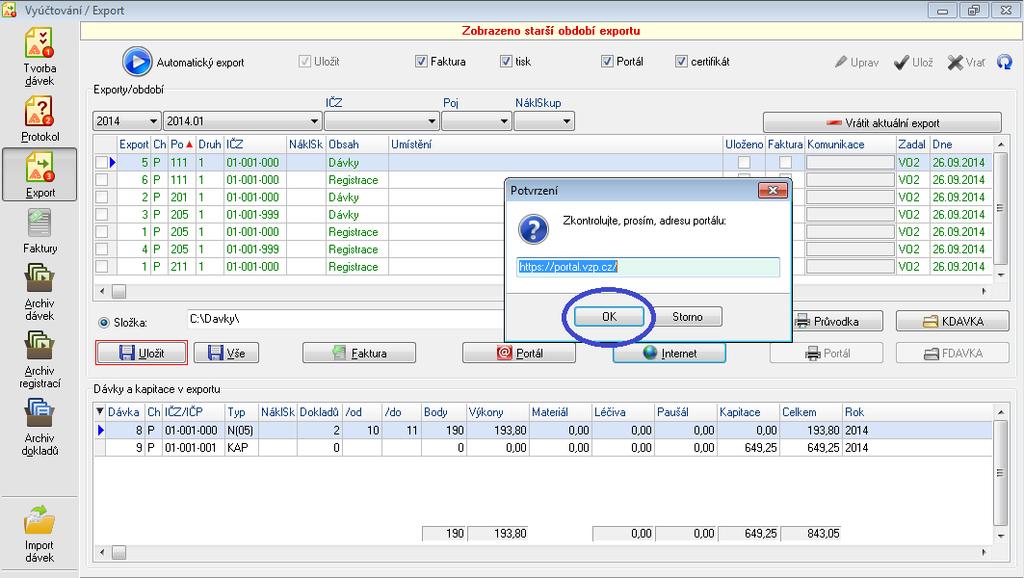Check the row checkbox for export 6
1024x578 pixels.
pos(101,180)
